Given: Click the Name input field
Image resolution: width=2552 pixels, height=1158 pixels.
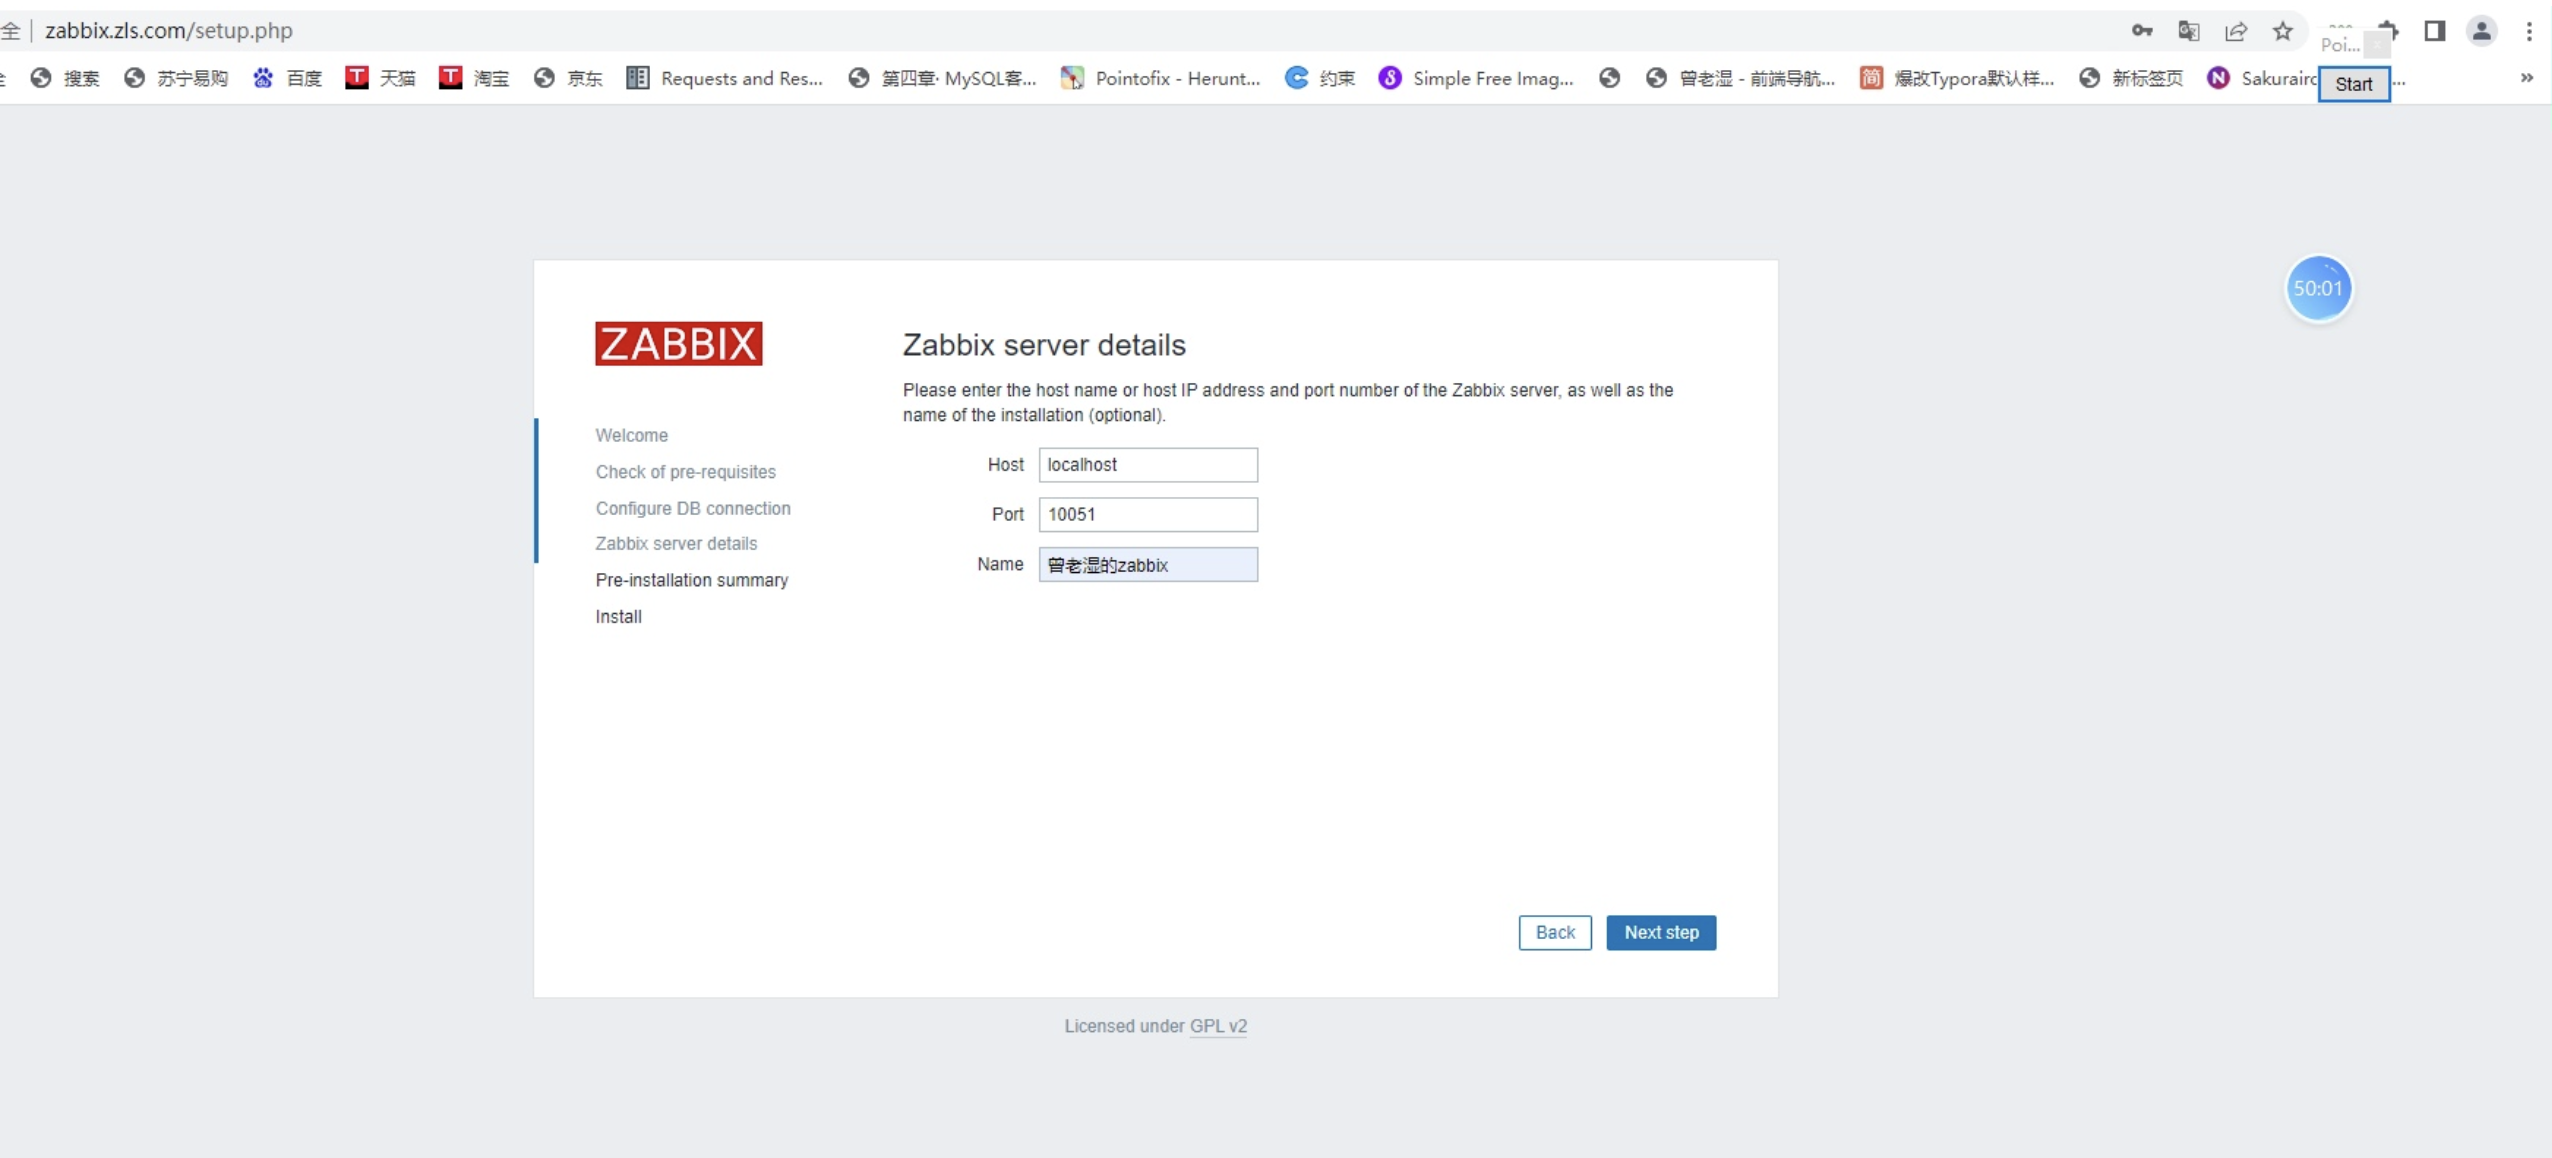Looking at the screenshot, I should 1148,565.
